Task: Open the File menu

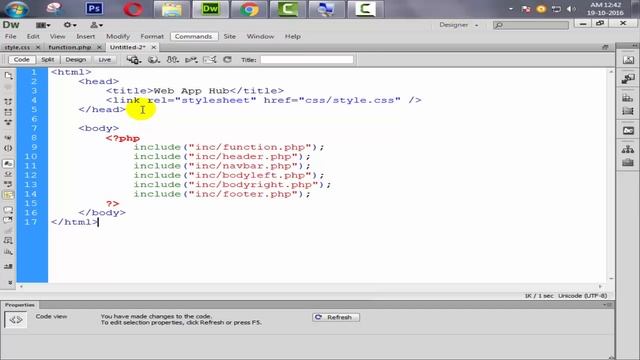Action: (11, 36)
